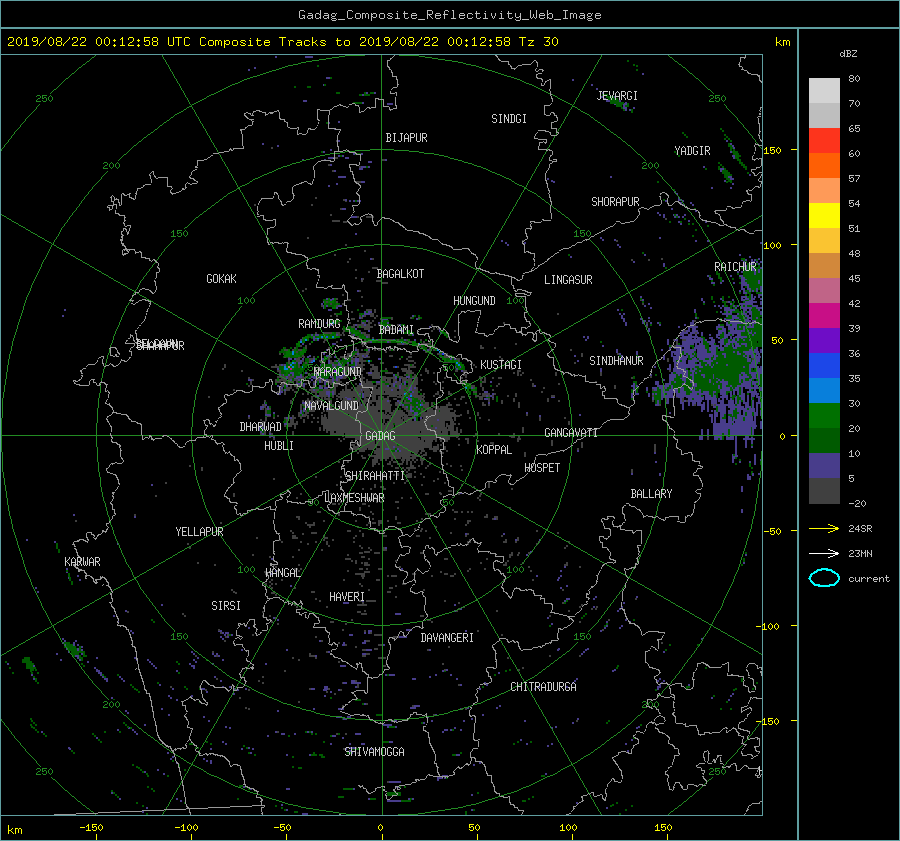Click the GADAG radar center label
The image size is (900, 841).
381,436
